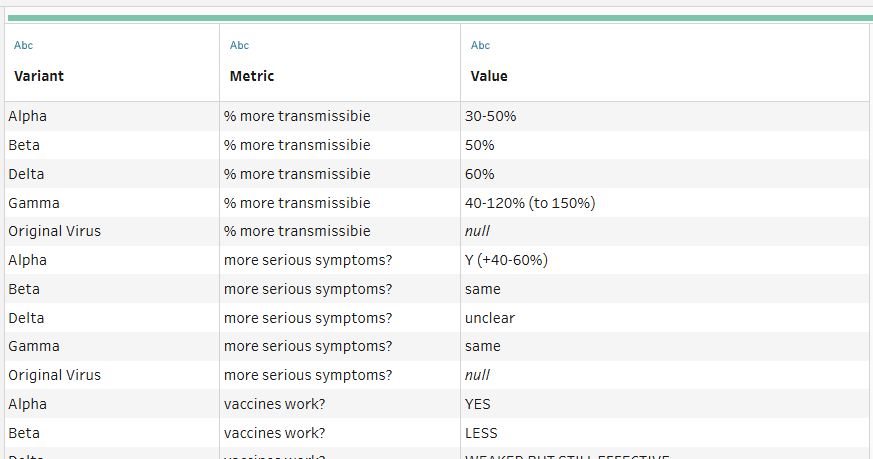The height and width of the screenshot is (459, 873).
Task: Select the LESS value cell
Action: (x=481, y=433)
